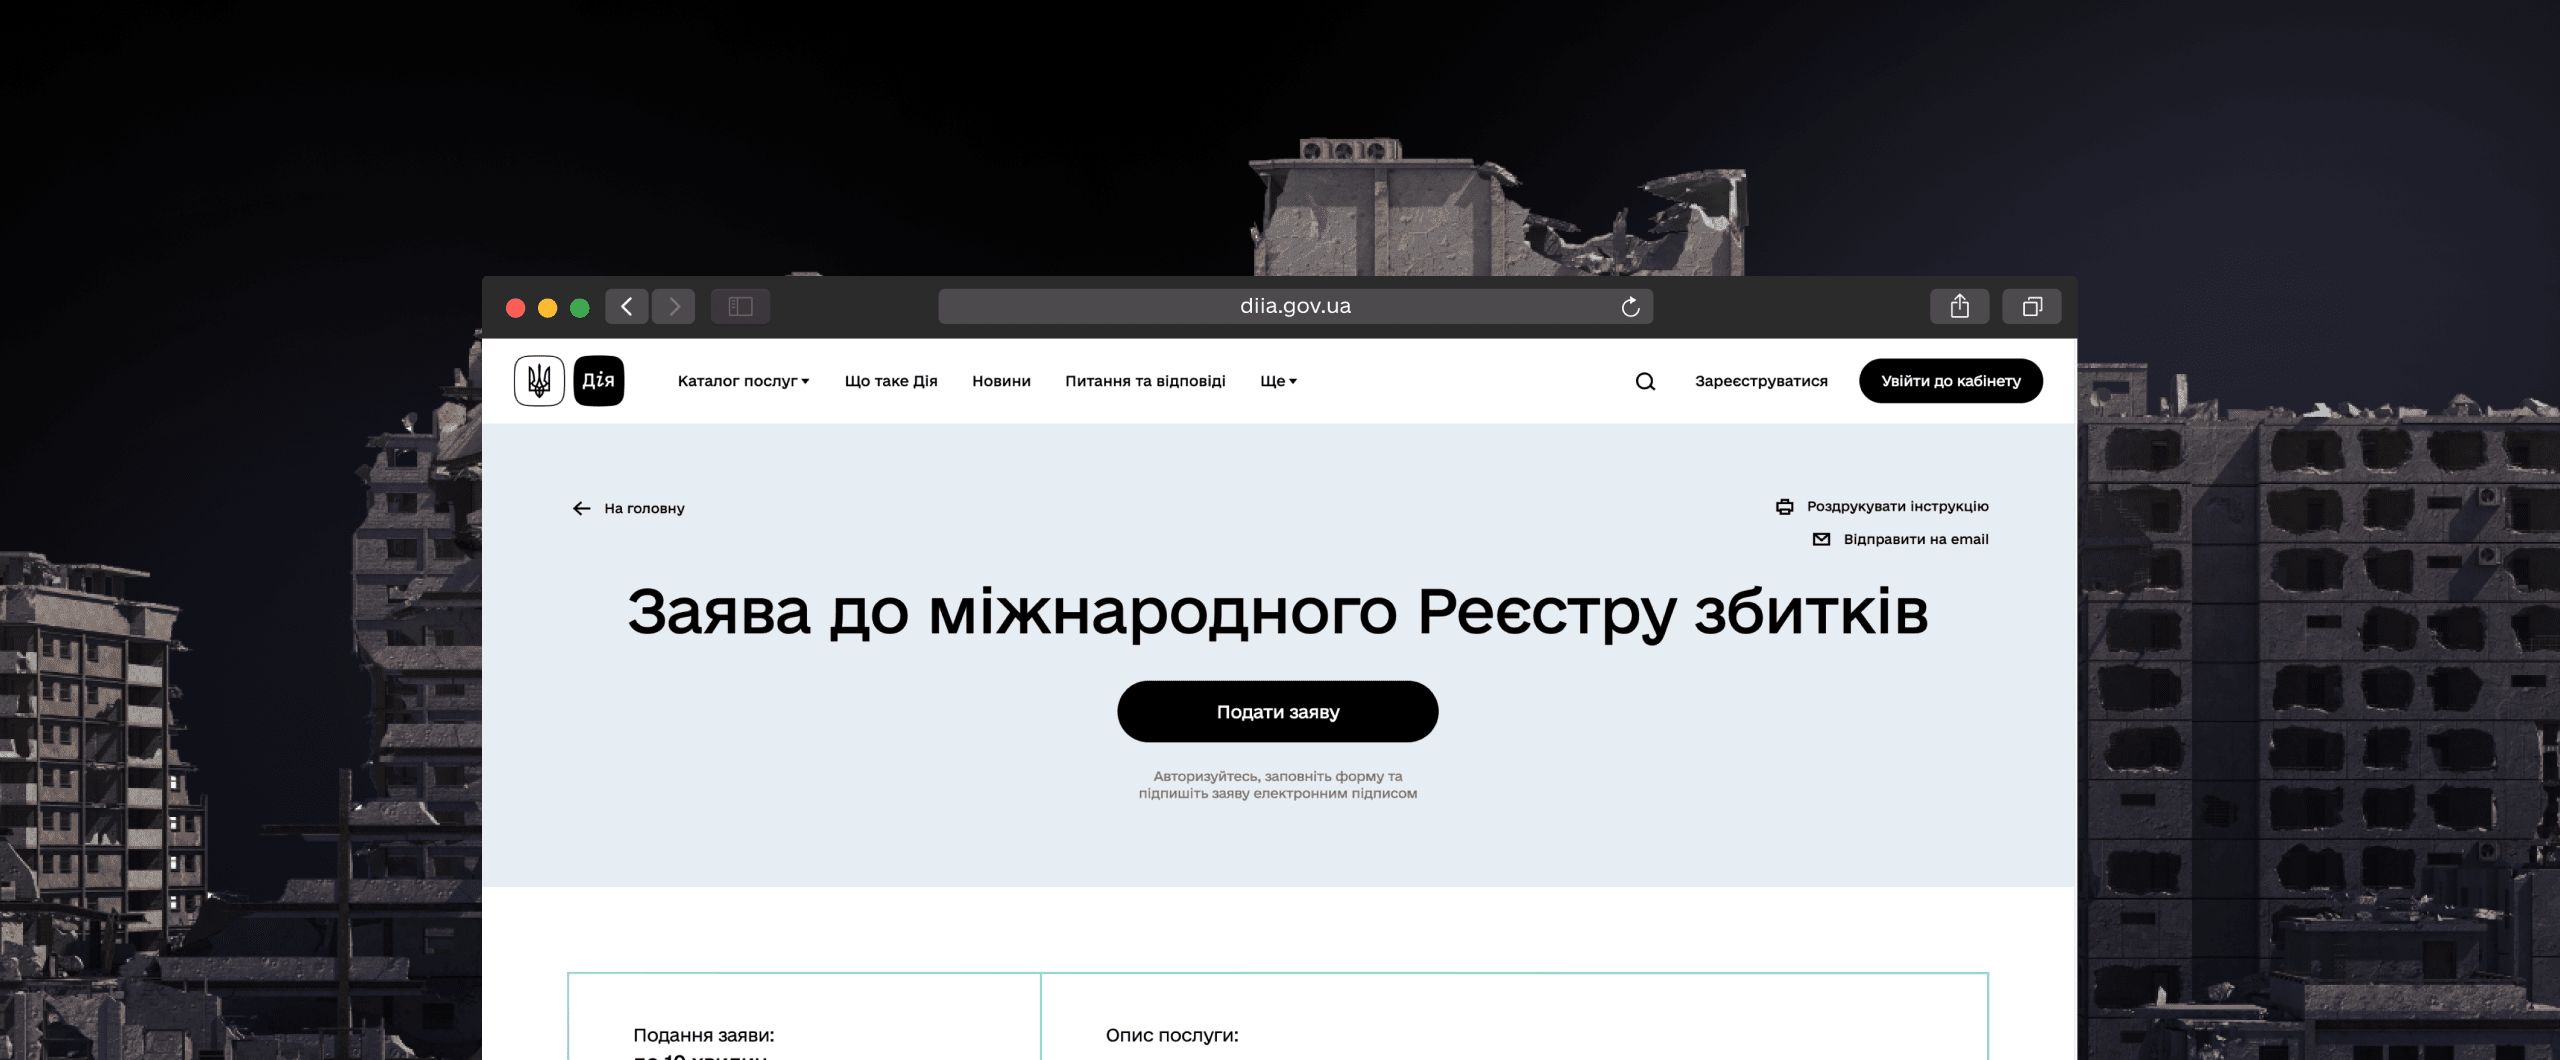Open the Що таке Дія page
This screenshot has width=2560, height=1060.
pyautogui.click(x=891, y=381)
